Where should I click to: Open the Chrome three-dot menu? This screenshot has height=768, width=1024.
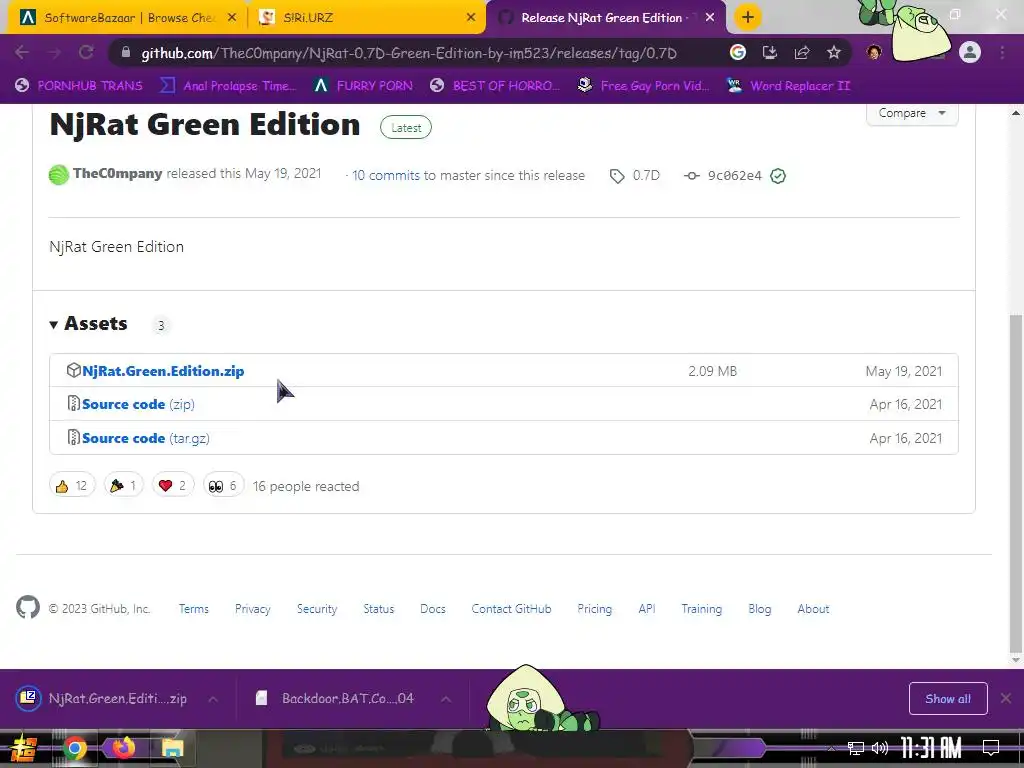pyautogui.click(x=1002, y=52)
